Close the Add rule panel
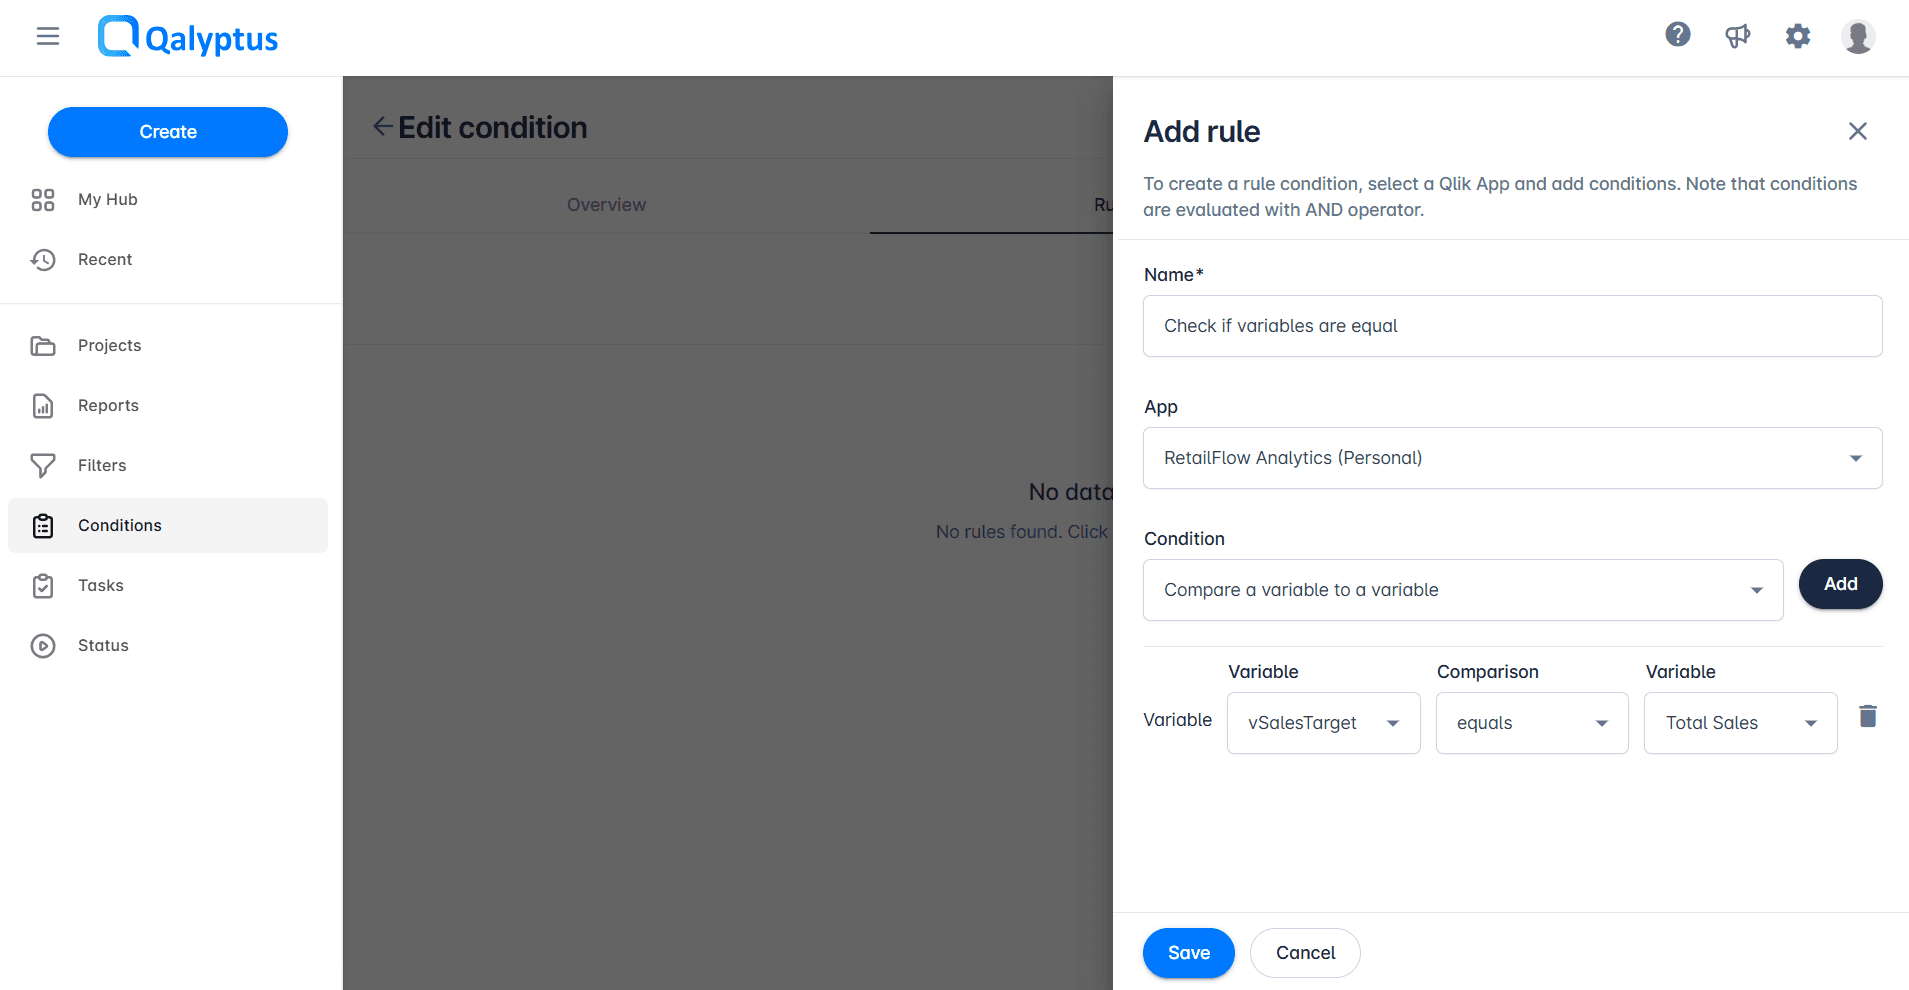 (1858, 131)
